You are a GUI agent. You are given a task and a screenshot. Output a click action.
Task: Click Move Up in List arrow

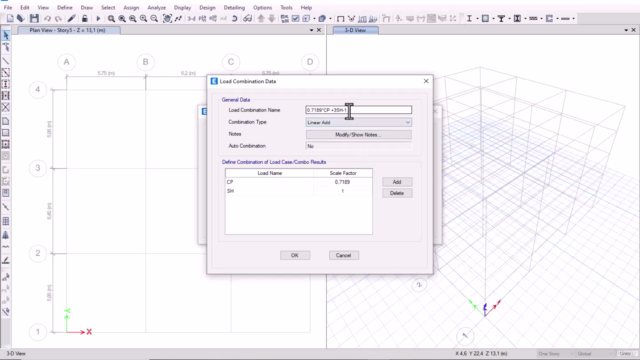click(x=261, y=18)
